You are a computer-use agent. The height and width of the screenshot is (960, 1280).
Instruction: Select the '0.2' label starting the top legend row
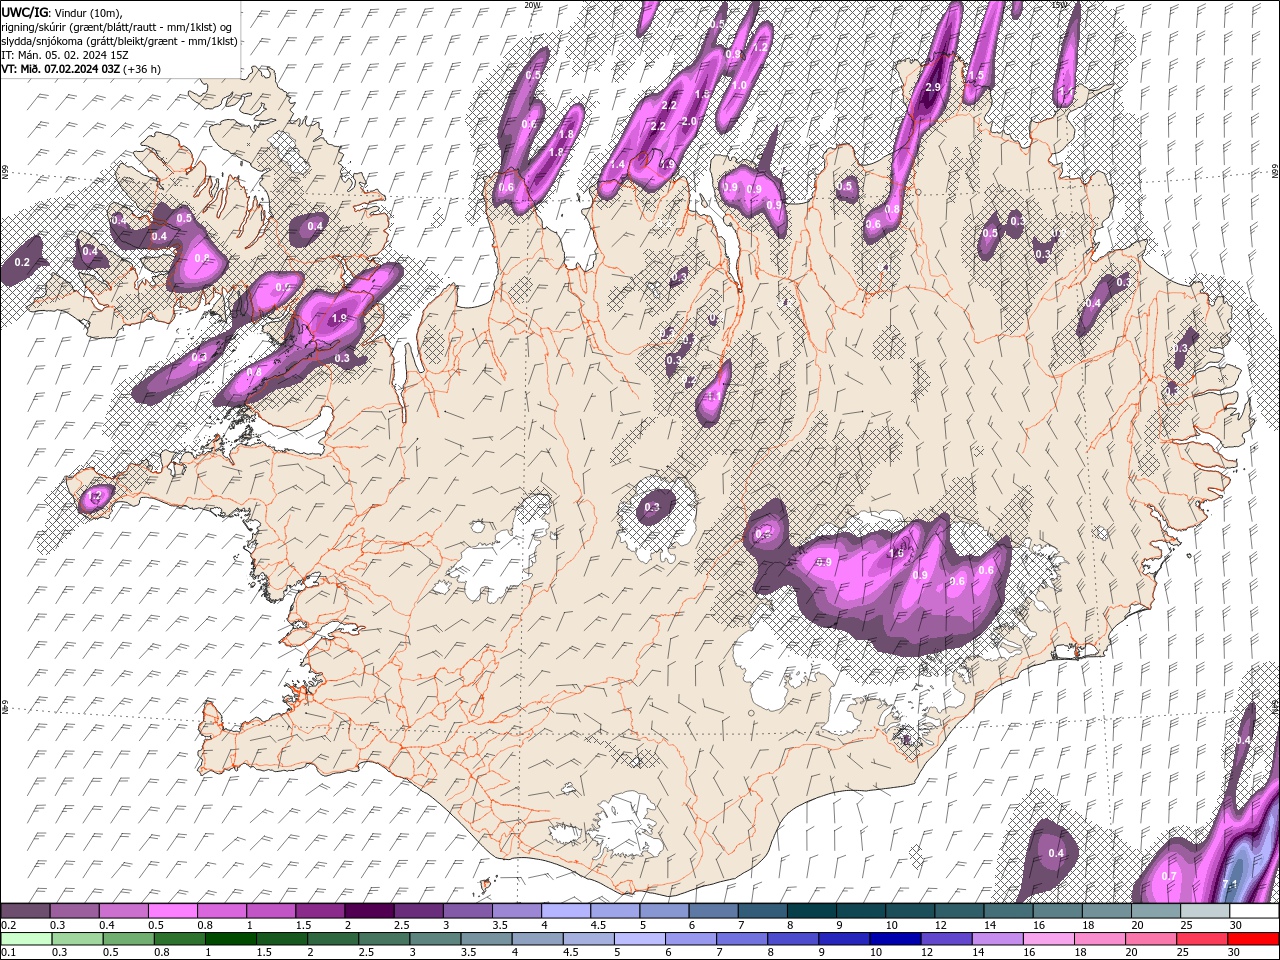pyautogui.click(x=8, y=925)
